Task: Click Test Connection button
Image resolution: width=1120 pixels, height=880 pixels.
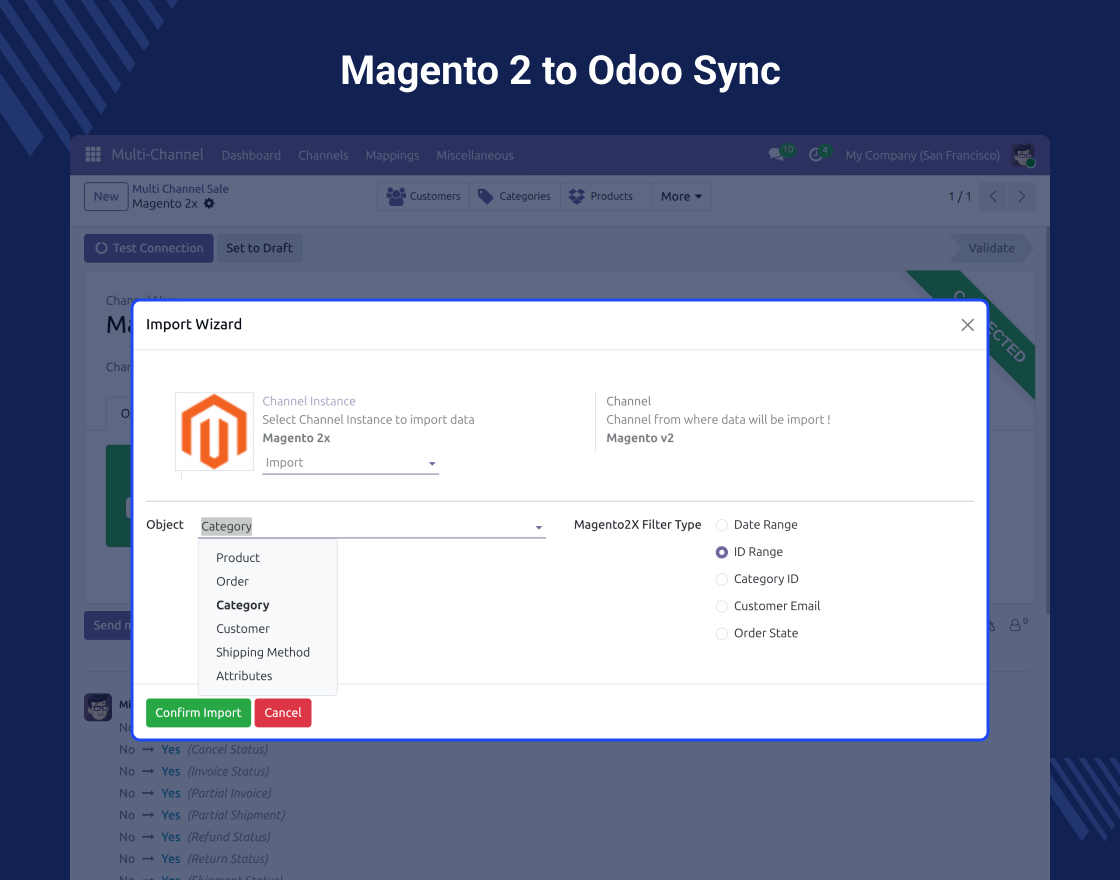Action: 149,248
